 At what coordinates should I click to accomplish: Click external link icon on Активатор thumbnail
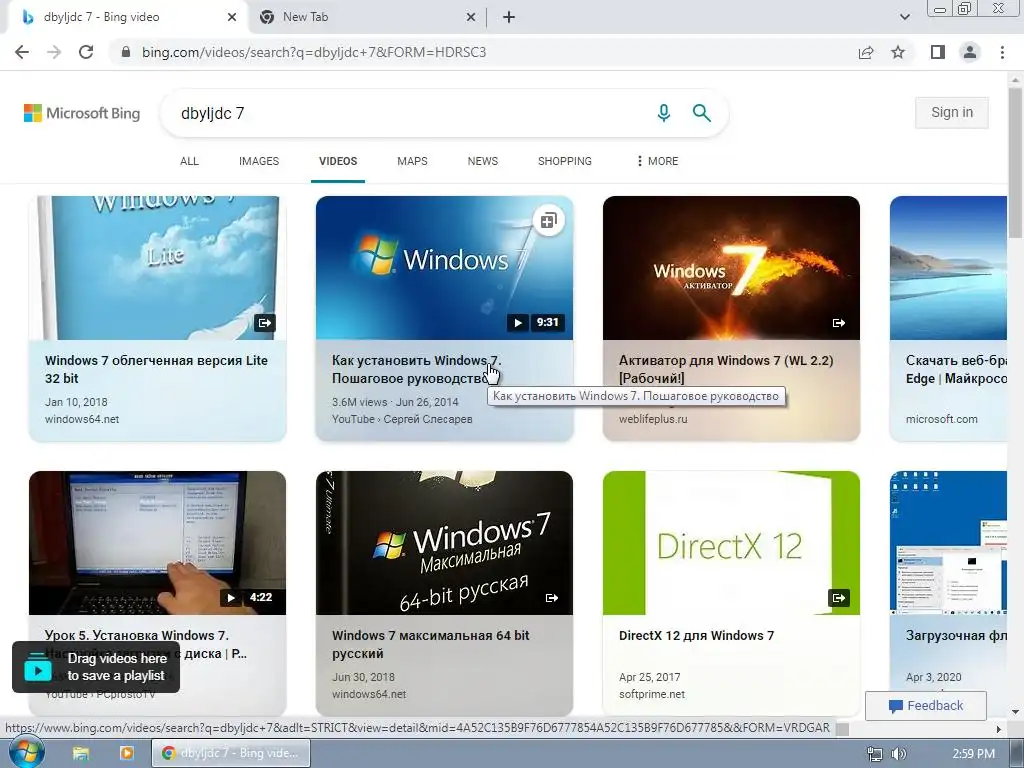point(839,323)
